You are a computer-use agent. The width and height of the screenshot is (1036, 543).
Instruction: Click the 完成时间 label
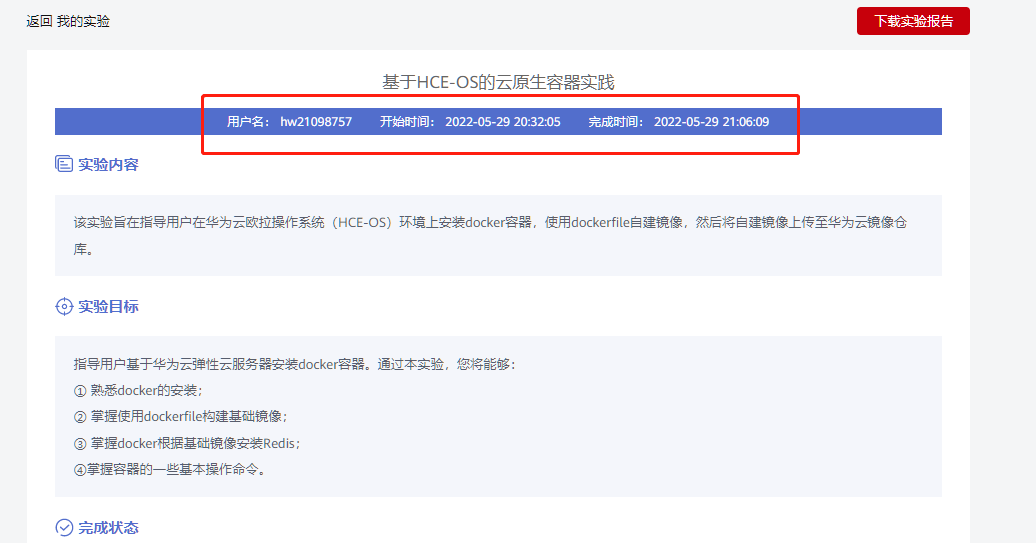tap(615, 122)
